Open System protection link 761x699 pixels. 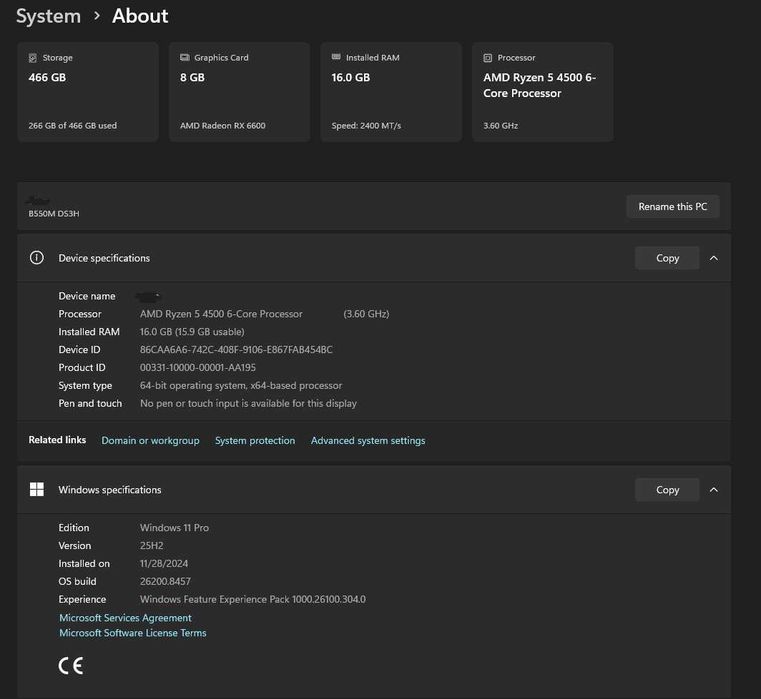(x=255, y=441)
